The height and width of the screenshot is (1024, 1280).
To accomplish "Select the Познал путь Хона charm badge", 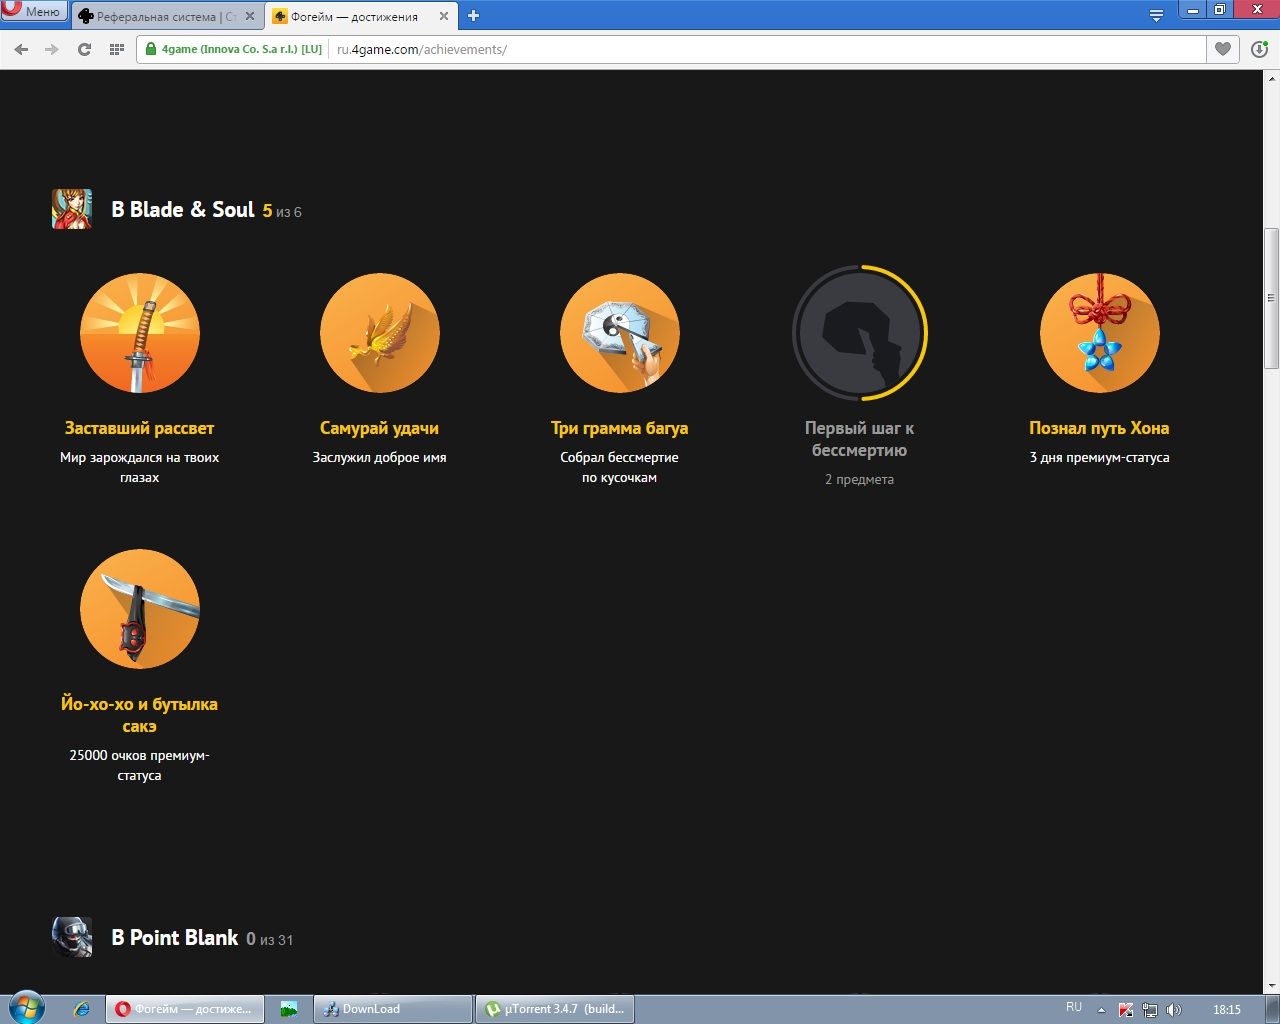I will pyautogui.click(x=1100, y=333).
